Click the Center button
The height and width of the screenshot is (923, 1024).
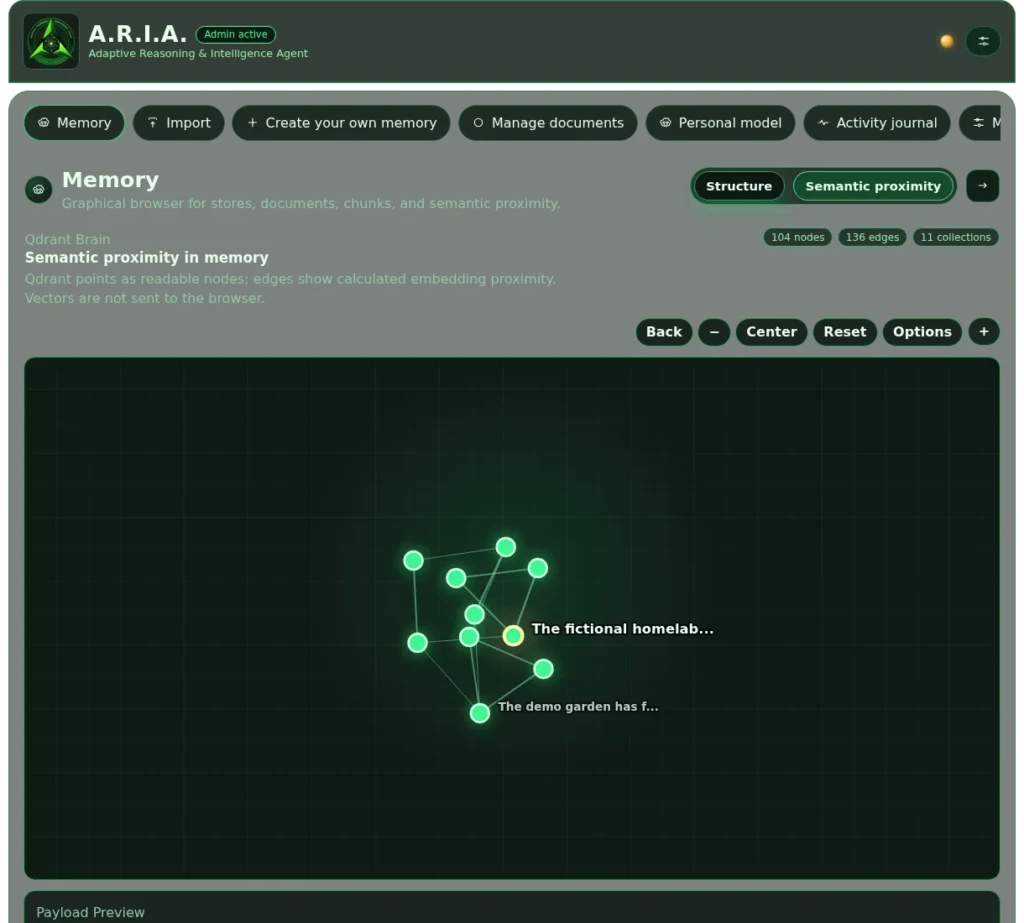click(771, 332)
